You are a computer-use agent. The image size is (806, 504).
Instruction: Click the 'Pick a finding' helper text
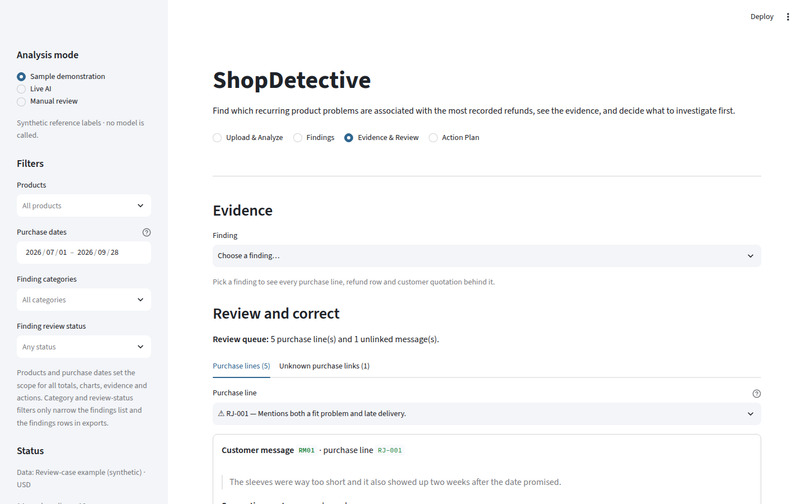pyautogui.click(x=354, y=282)
